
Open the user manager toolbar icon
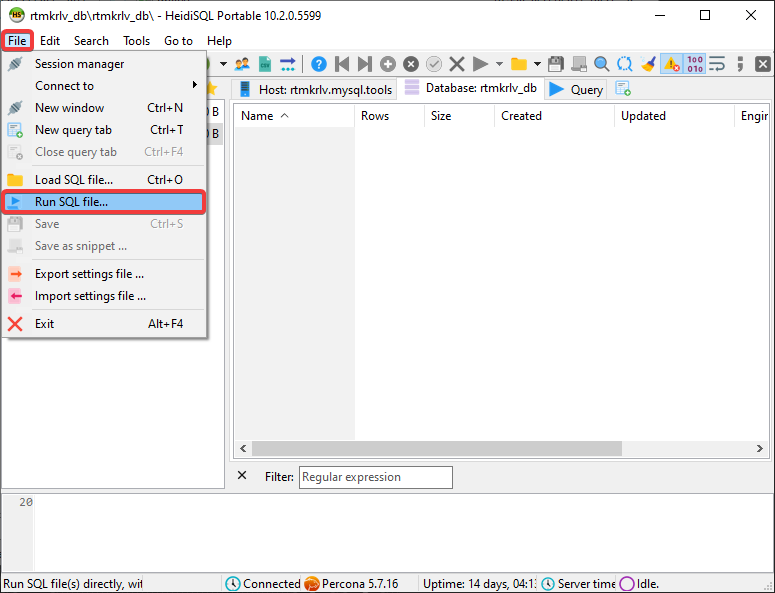click(242, 64)
